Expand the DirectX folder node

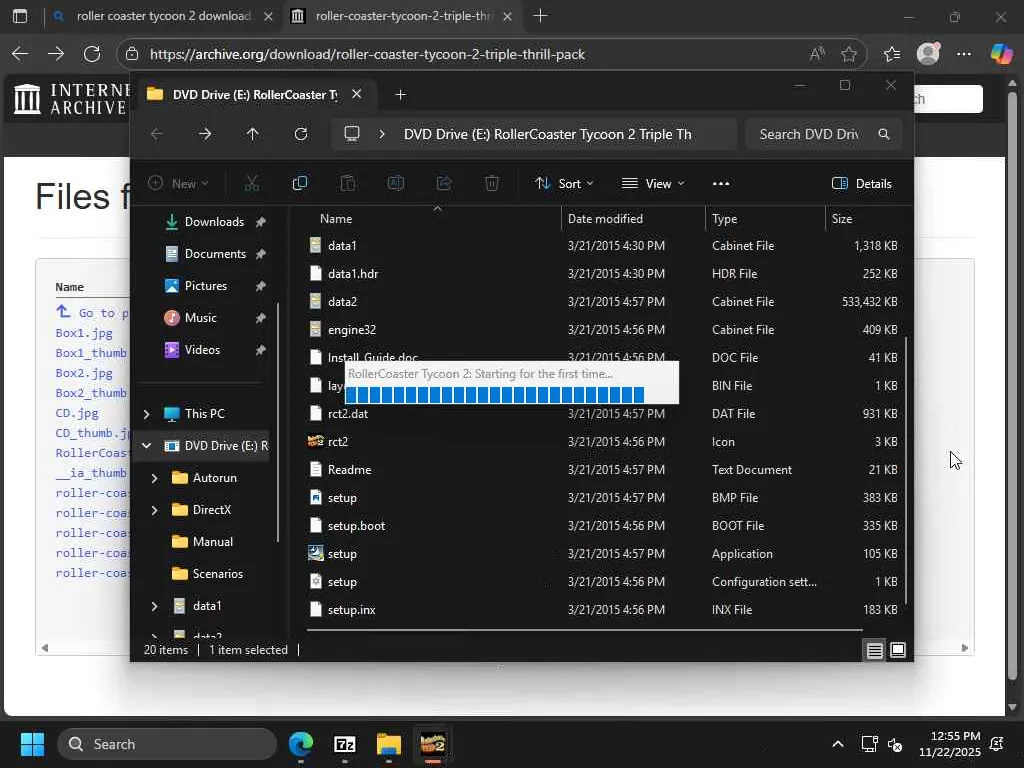[x=154, y=510]
